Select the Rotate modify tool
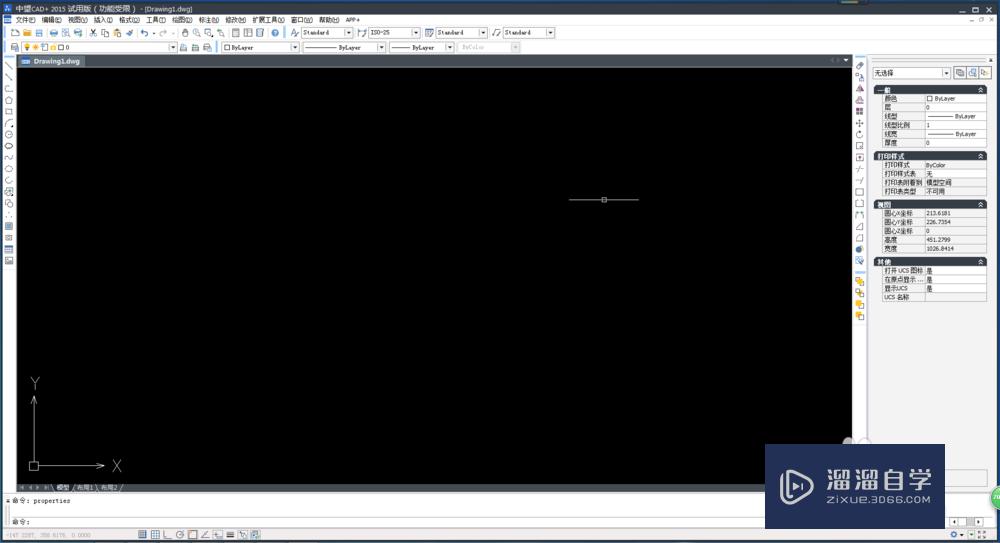1000x543 pixels. coord(860,134)
